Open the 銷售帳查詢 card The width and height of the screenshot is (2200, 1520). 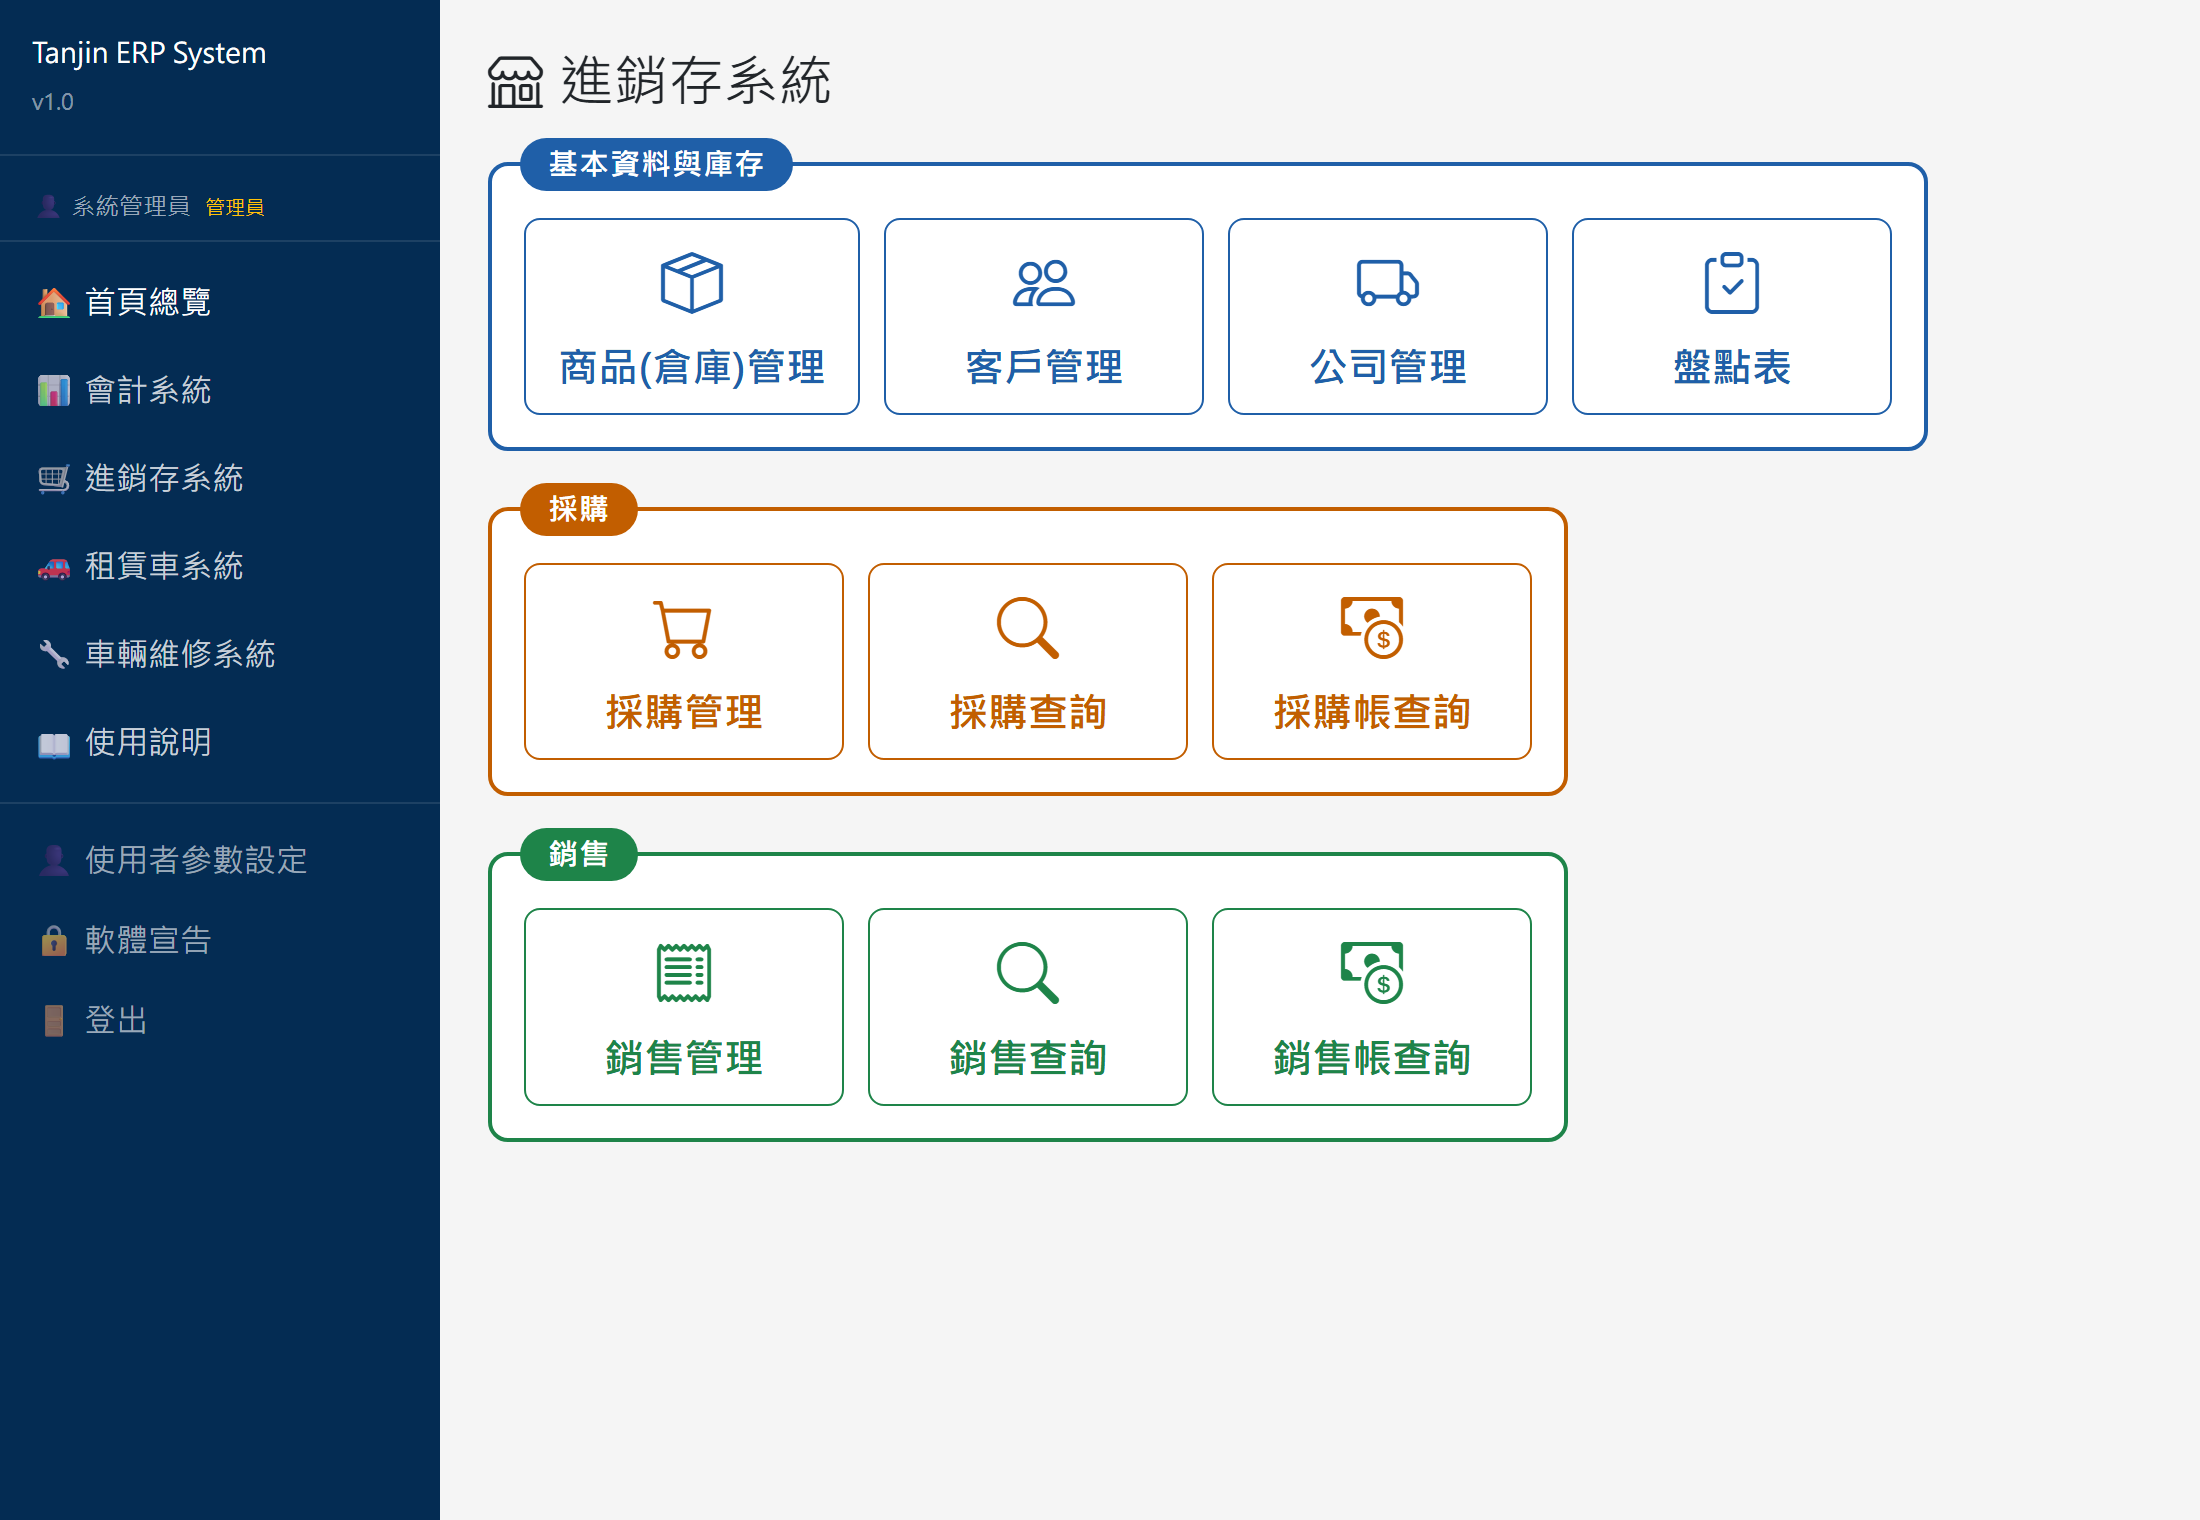coord(1371,1006)
